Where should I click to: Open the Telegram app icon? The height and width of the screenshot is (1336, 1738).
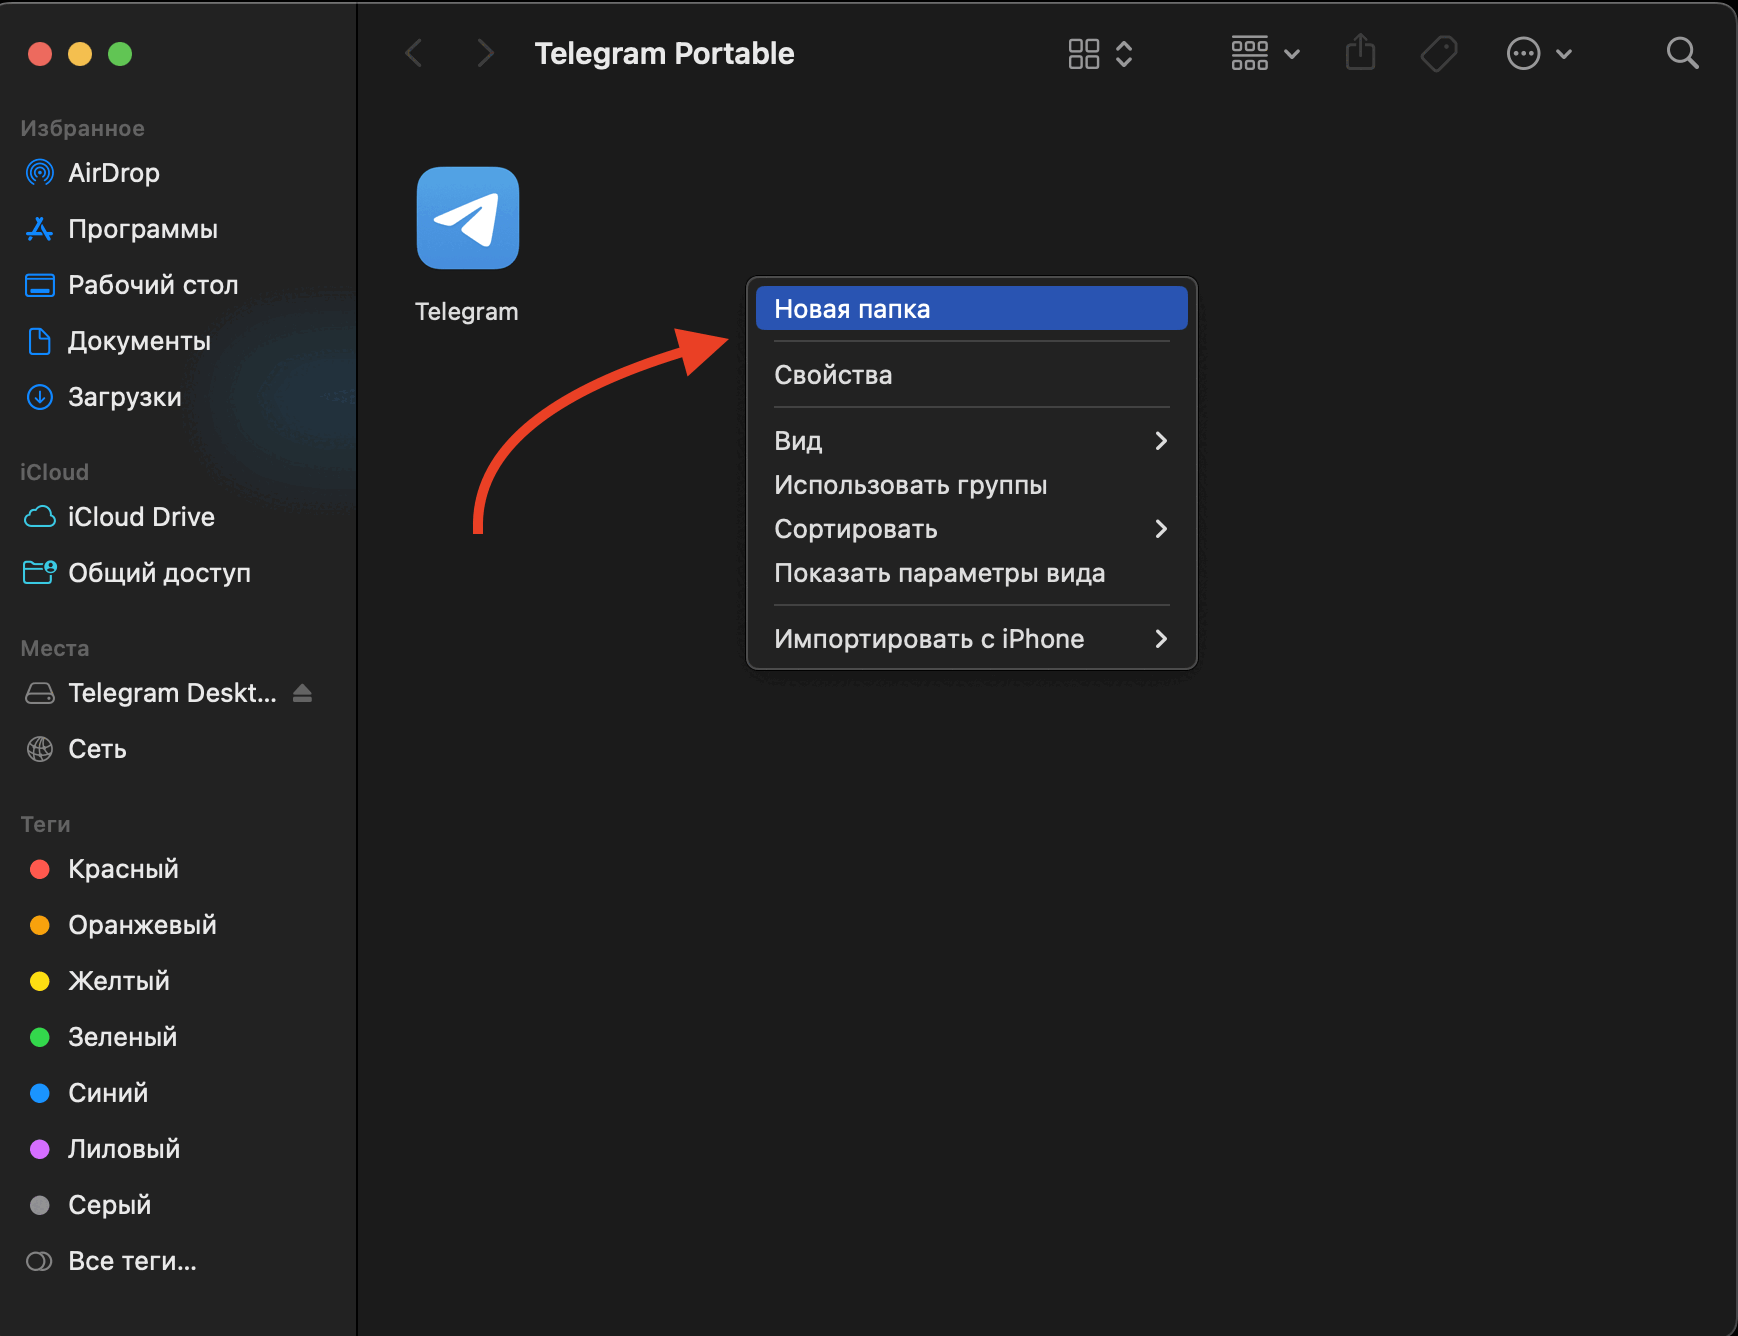coord(467,218)
